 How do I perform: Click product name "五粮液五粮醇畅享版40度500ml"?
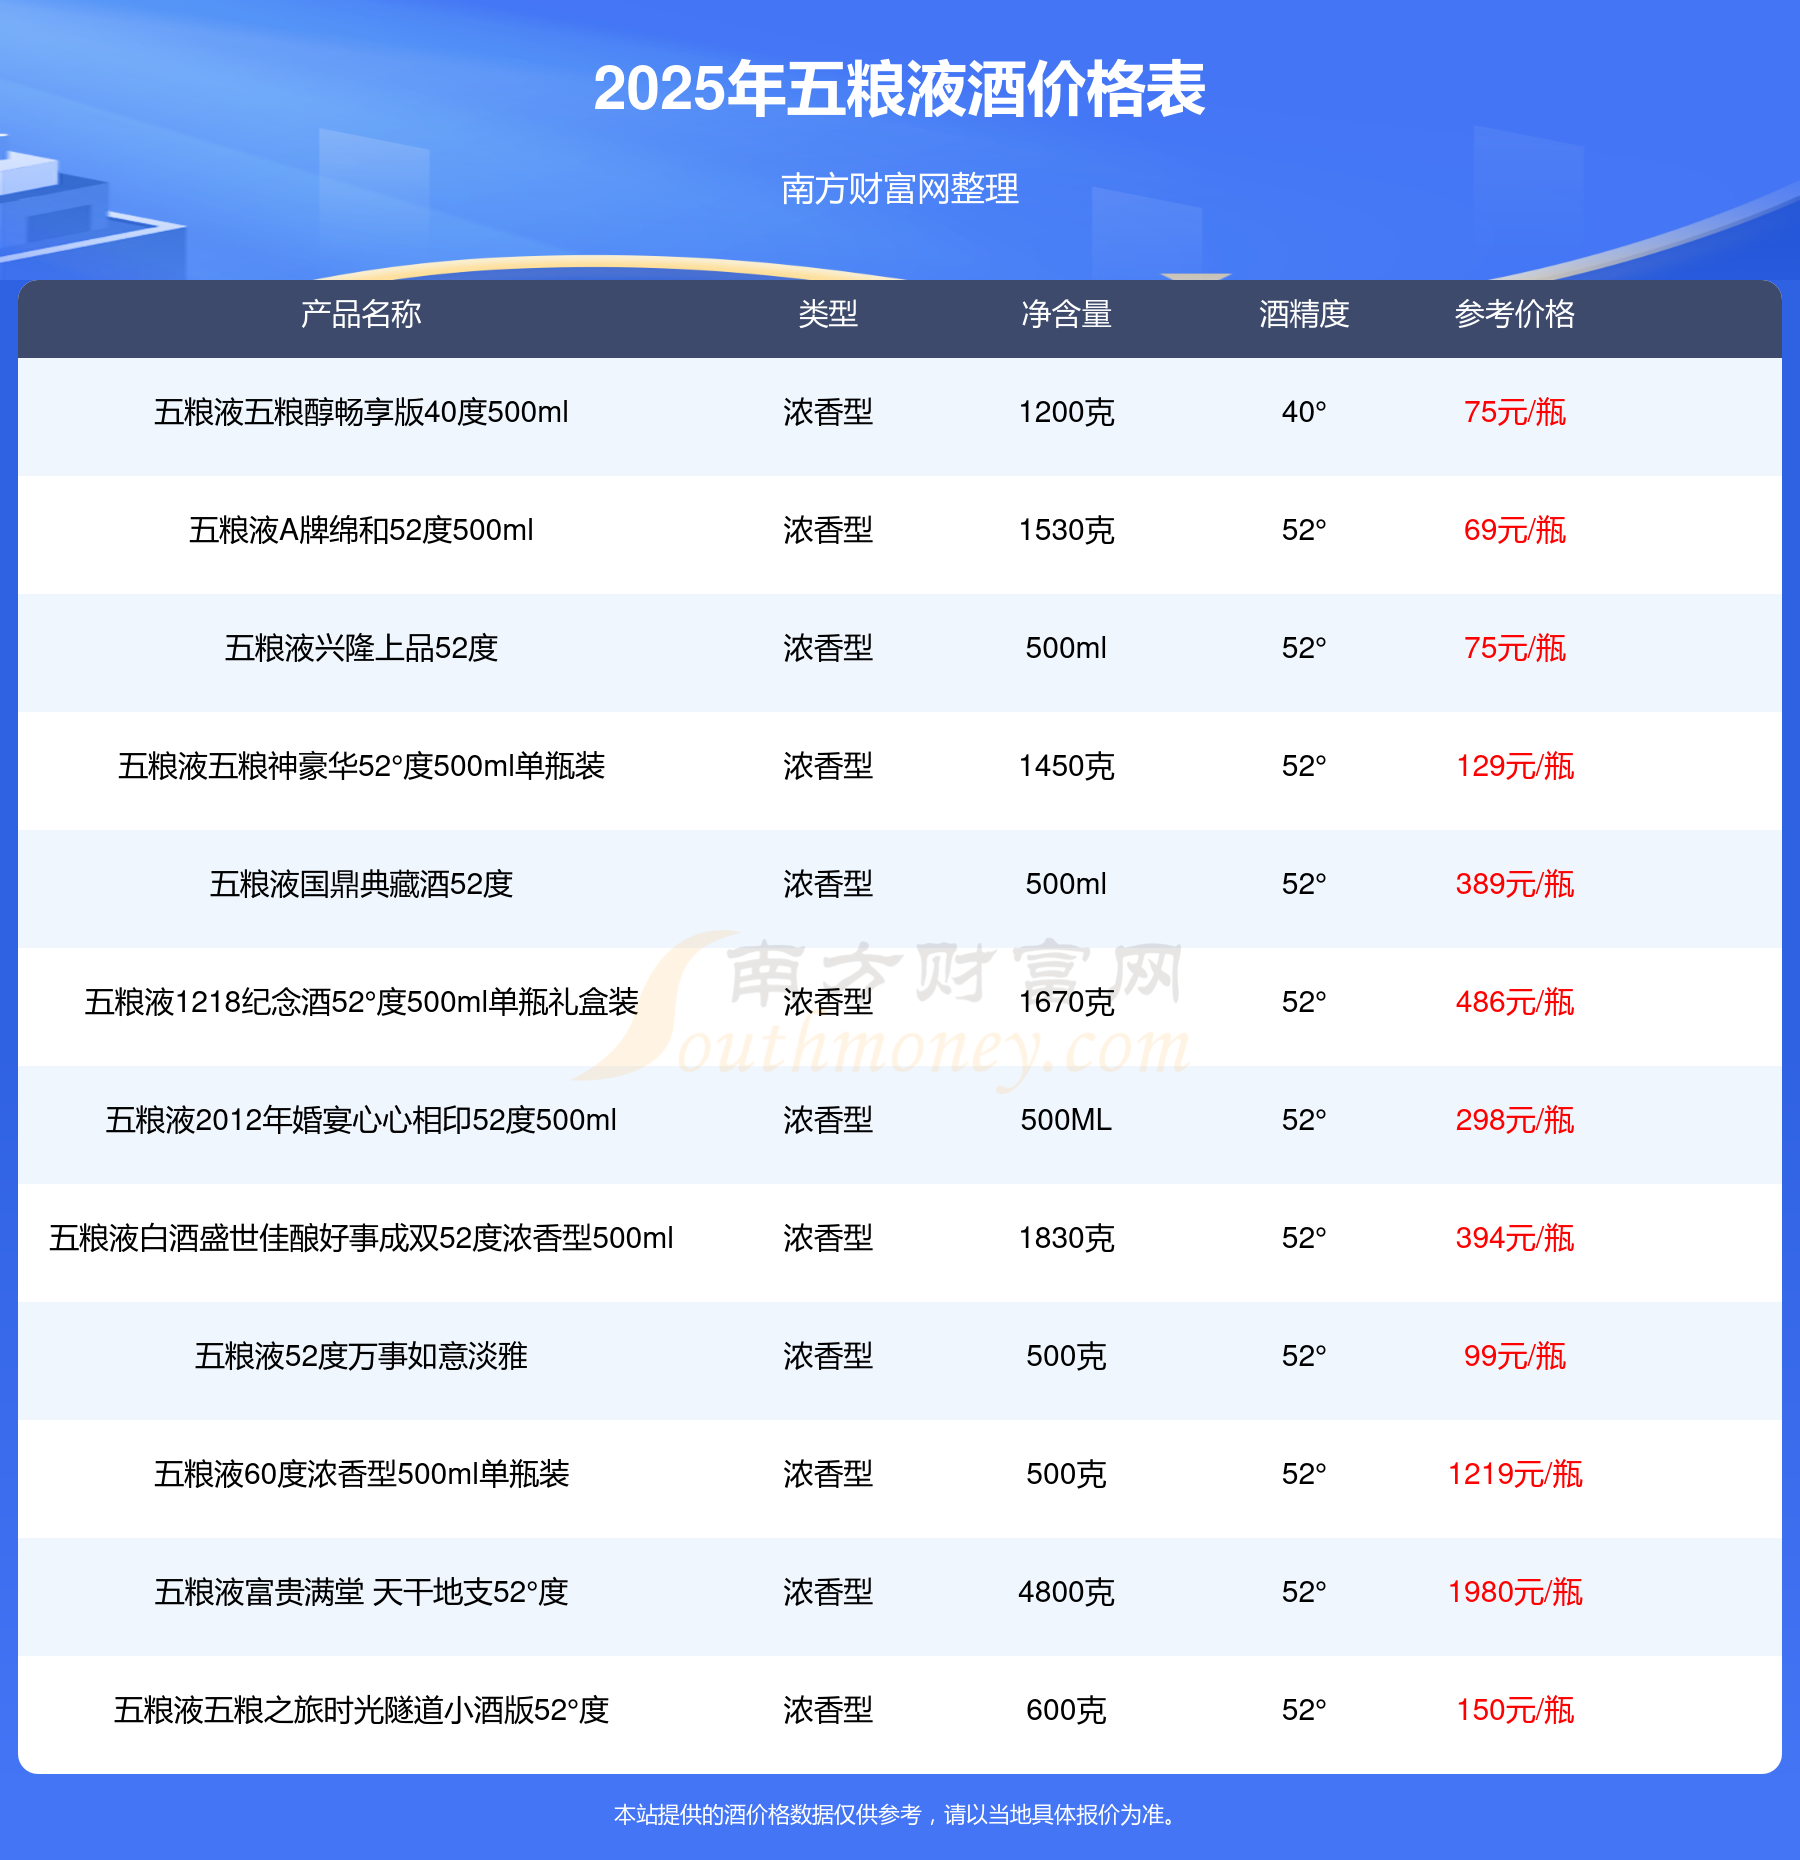point(361,412)
